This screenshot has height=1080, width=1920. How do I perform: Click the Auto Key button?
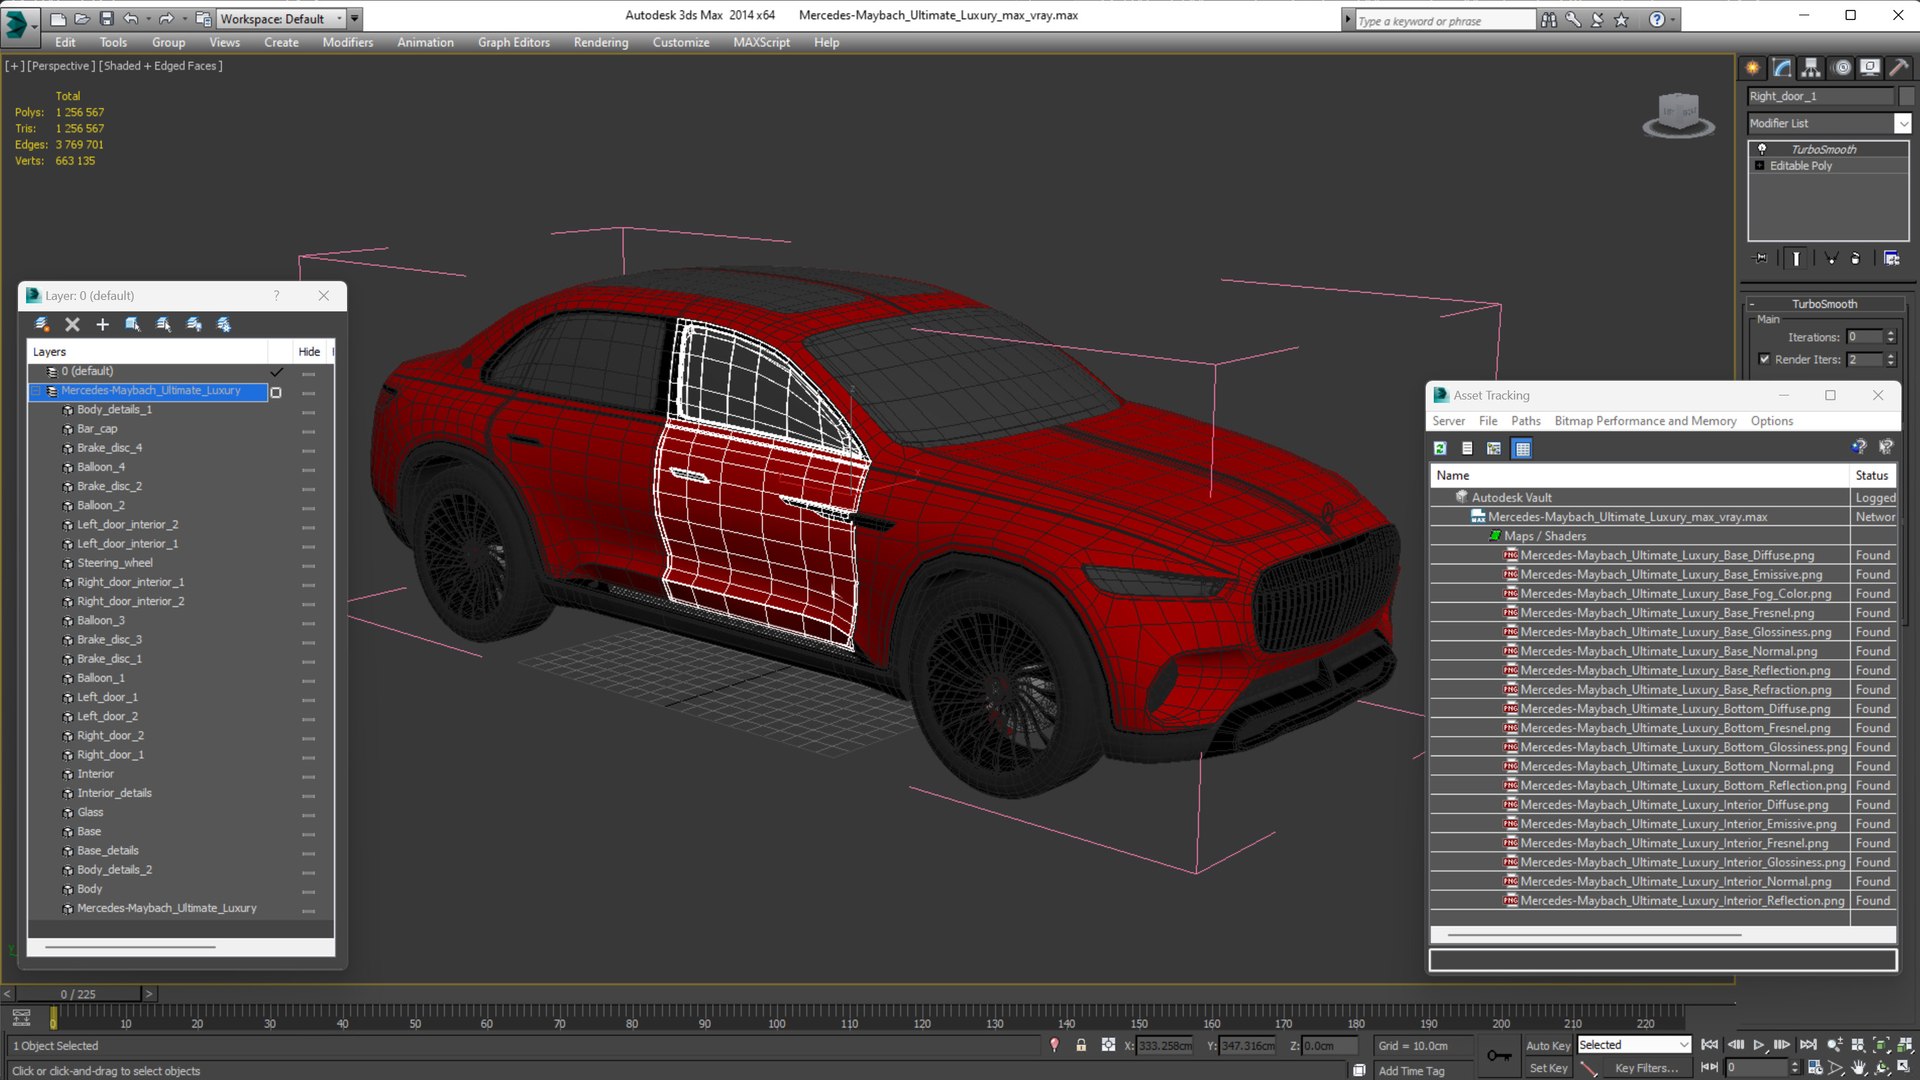(x=1548, y=1045)
